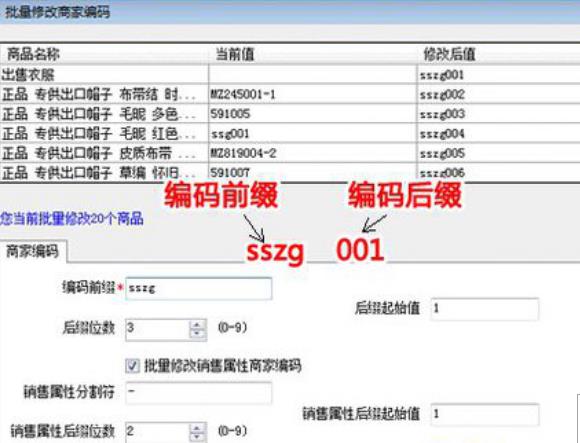Click the 后缀起始值 input field
Screen dimensions: 580x443
[x=485, y=309]
